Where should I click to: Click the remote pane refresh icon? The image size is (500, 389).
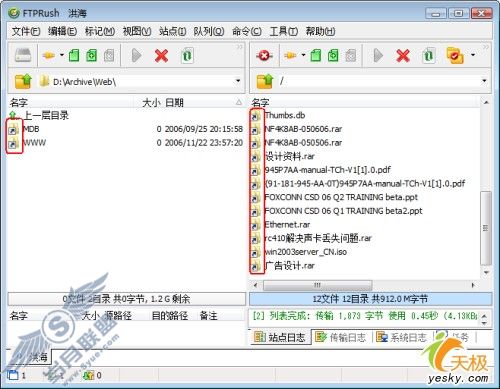[x=429, y=55]
